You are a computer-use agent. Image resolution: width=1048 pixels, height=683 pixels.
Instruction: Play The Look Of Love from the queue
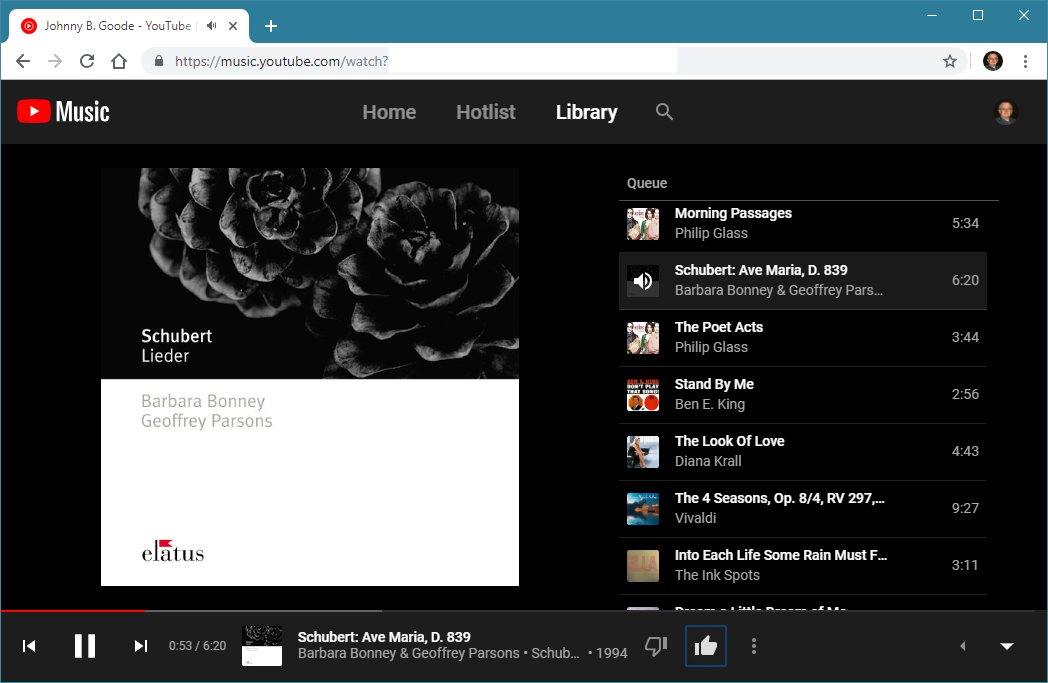(803, 451)
